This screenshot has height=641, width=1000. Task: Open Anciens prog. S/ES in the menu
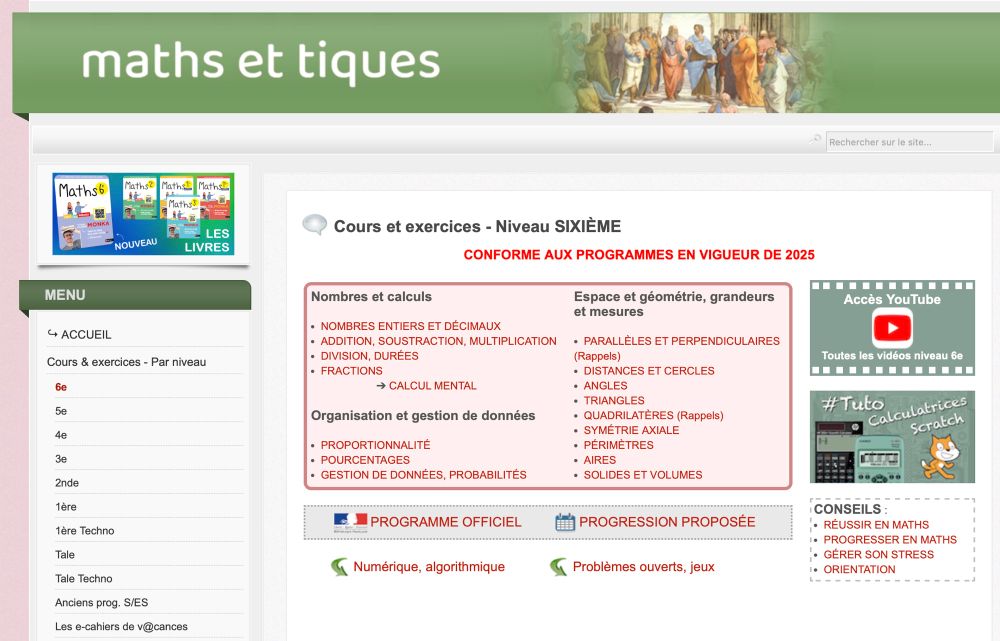101,602
